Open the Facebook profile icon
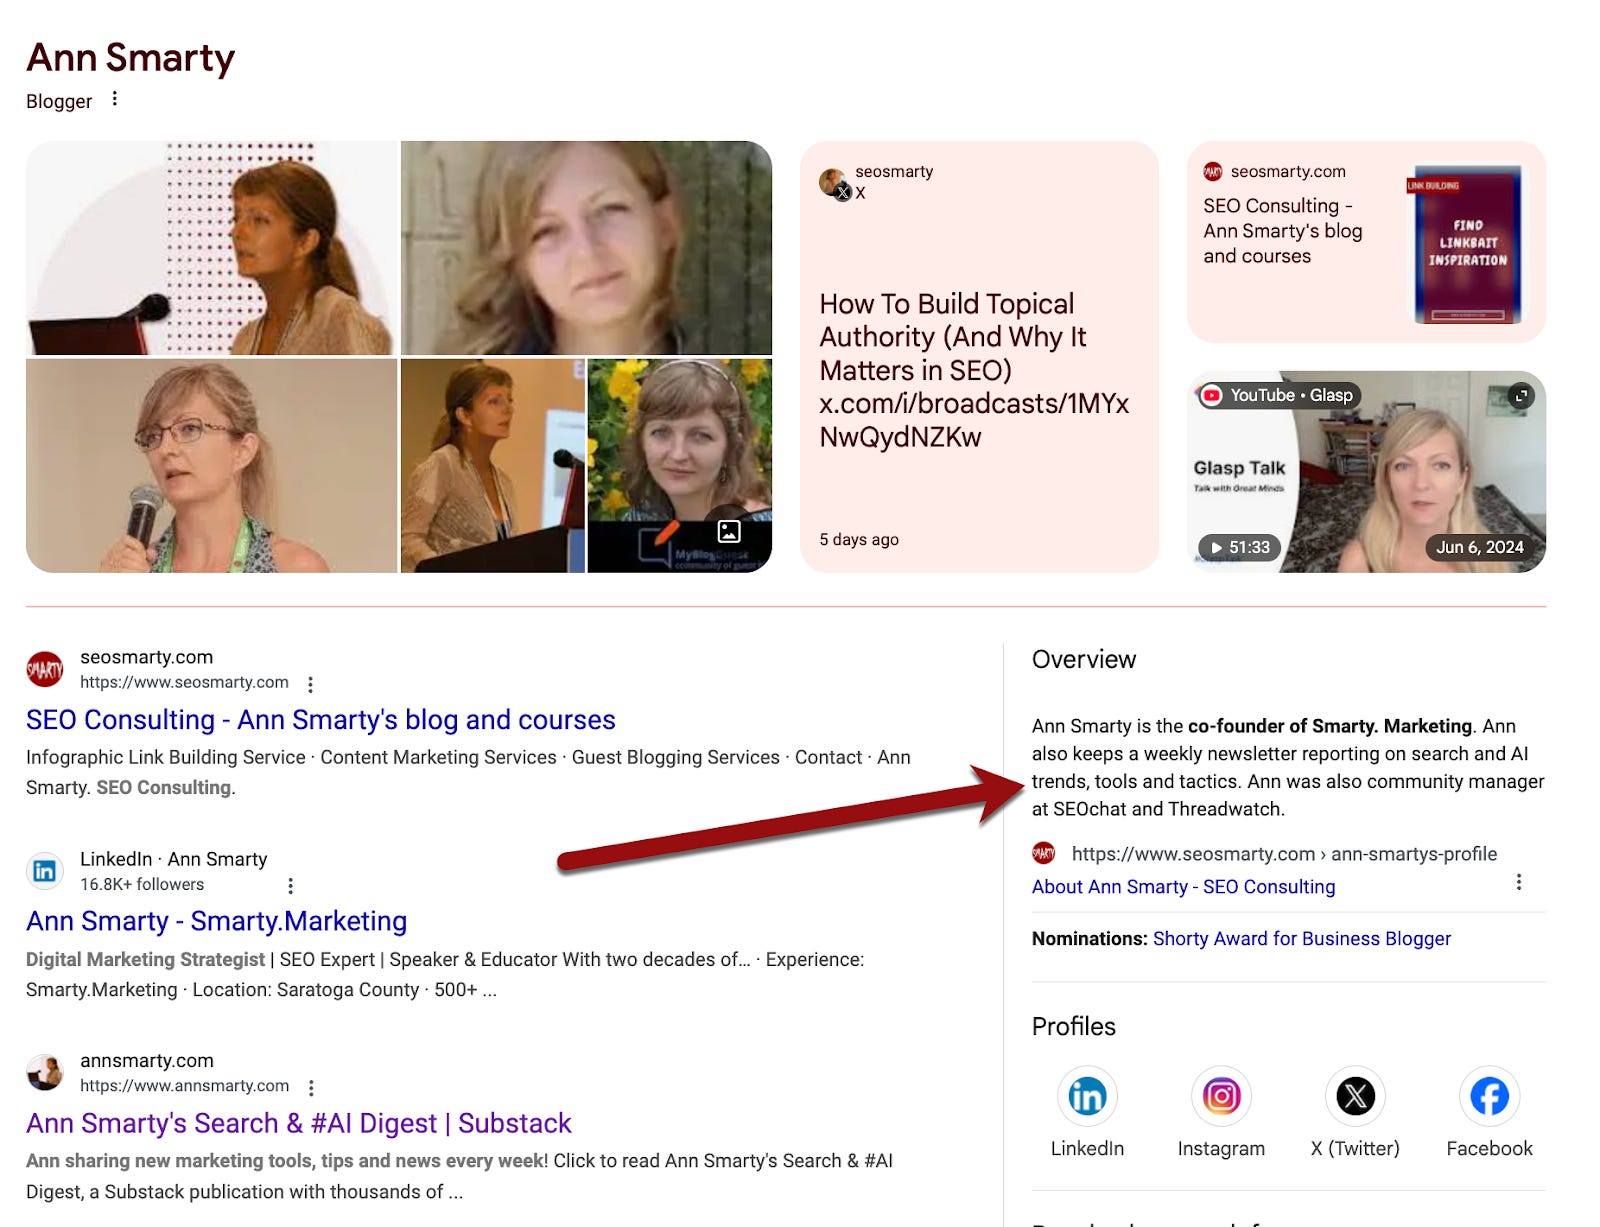 point(1489,1096)
